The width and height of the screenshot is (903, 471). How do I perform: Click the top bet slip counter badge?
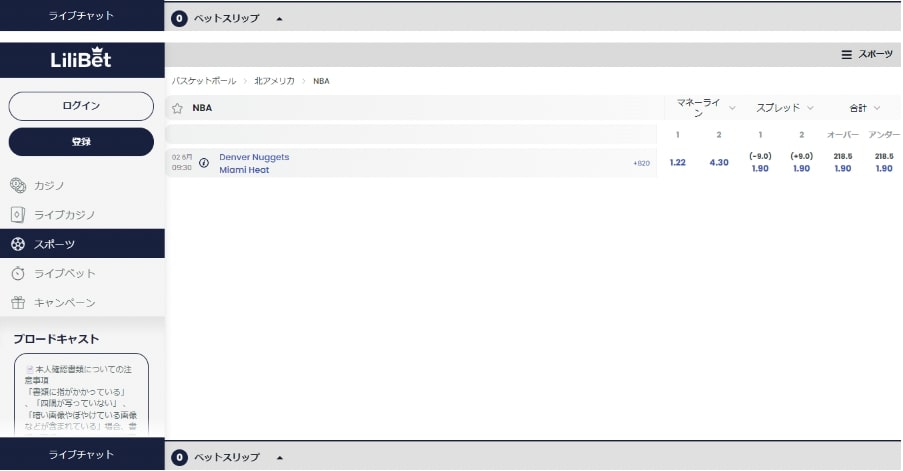pyautogui.click(x=179, y=18)
